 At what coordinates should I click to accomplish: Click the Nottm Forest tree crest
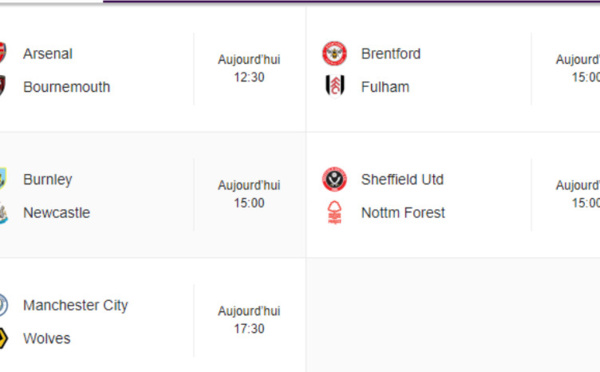pos(334,212)
